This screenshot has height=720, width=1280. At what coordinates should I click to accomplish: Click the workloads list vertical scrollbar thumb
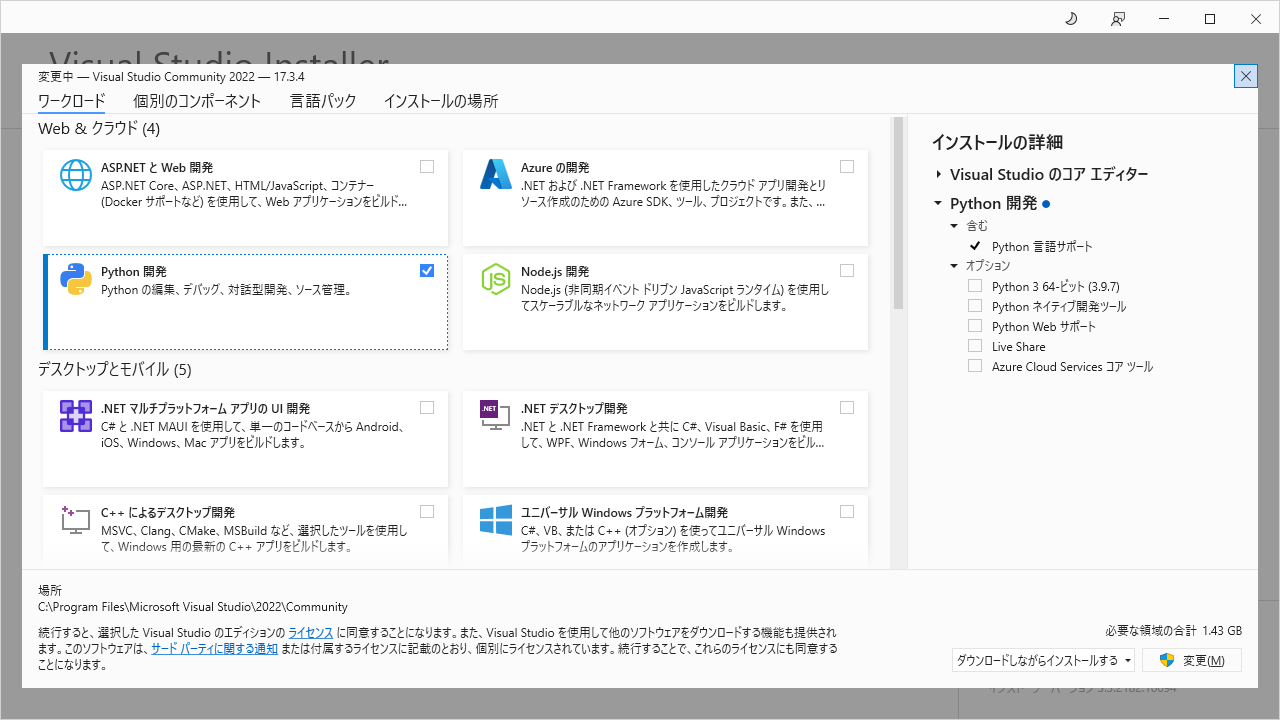pyautogui.click(x=898, y=213)
